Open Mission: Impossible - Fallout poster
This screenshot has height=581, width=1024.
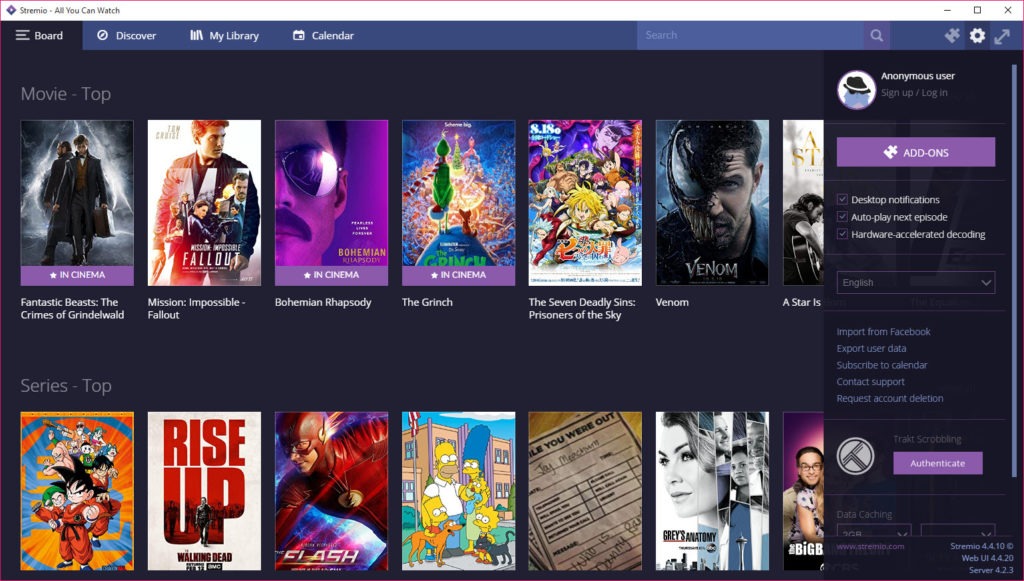point(204,202)
